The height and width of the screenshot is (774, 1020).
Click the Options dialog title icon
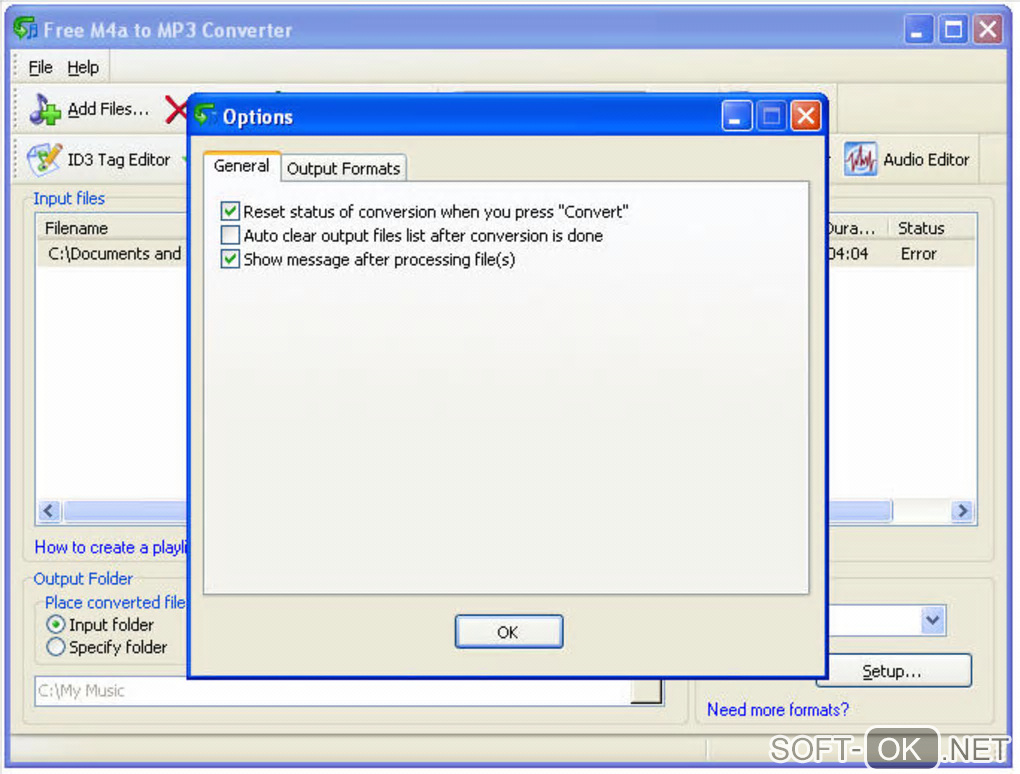(205, 116)
